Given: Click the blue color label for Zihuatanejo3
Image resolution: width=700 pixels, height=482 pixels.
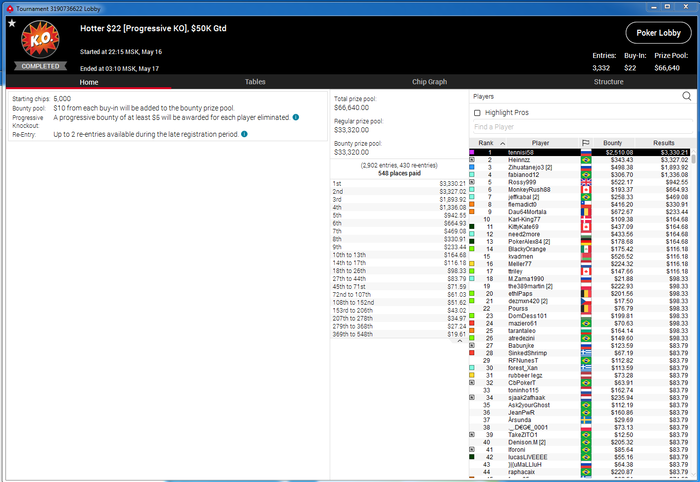Looking at the screenshot, I should [x=472, y=167].
